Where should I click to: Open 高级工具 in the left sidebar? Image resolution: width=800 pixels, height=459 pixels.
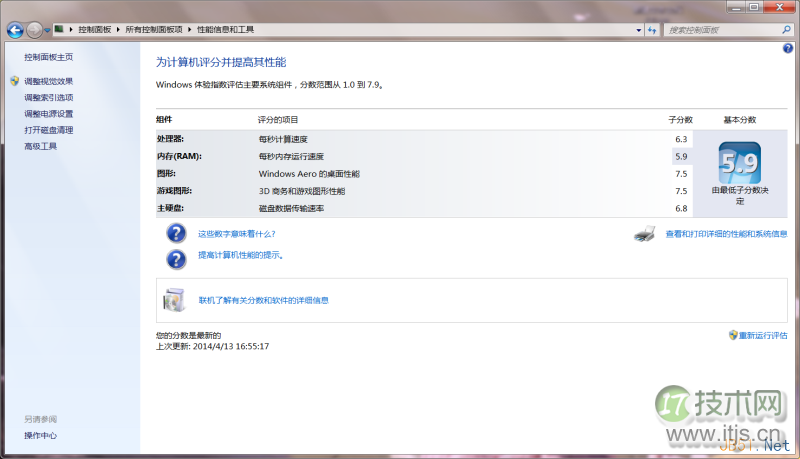click(x=41, y=146)
